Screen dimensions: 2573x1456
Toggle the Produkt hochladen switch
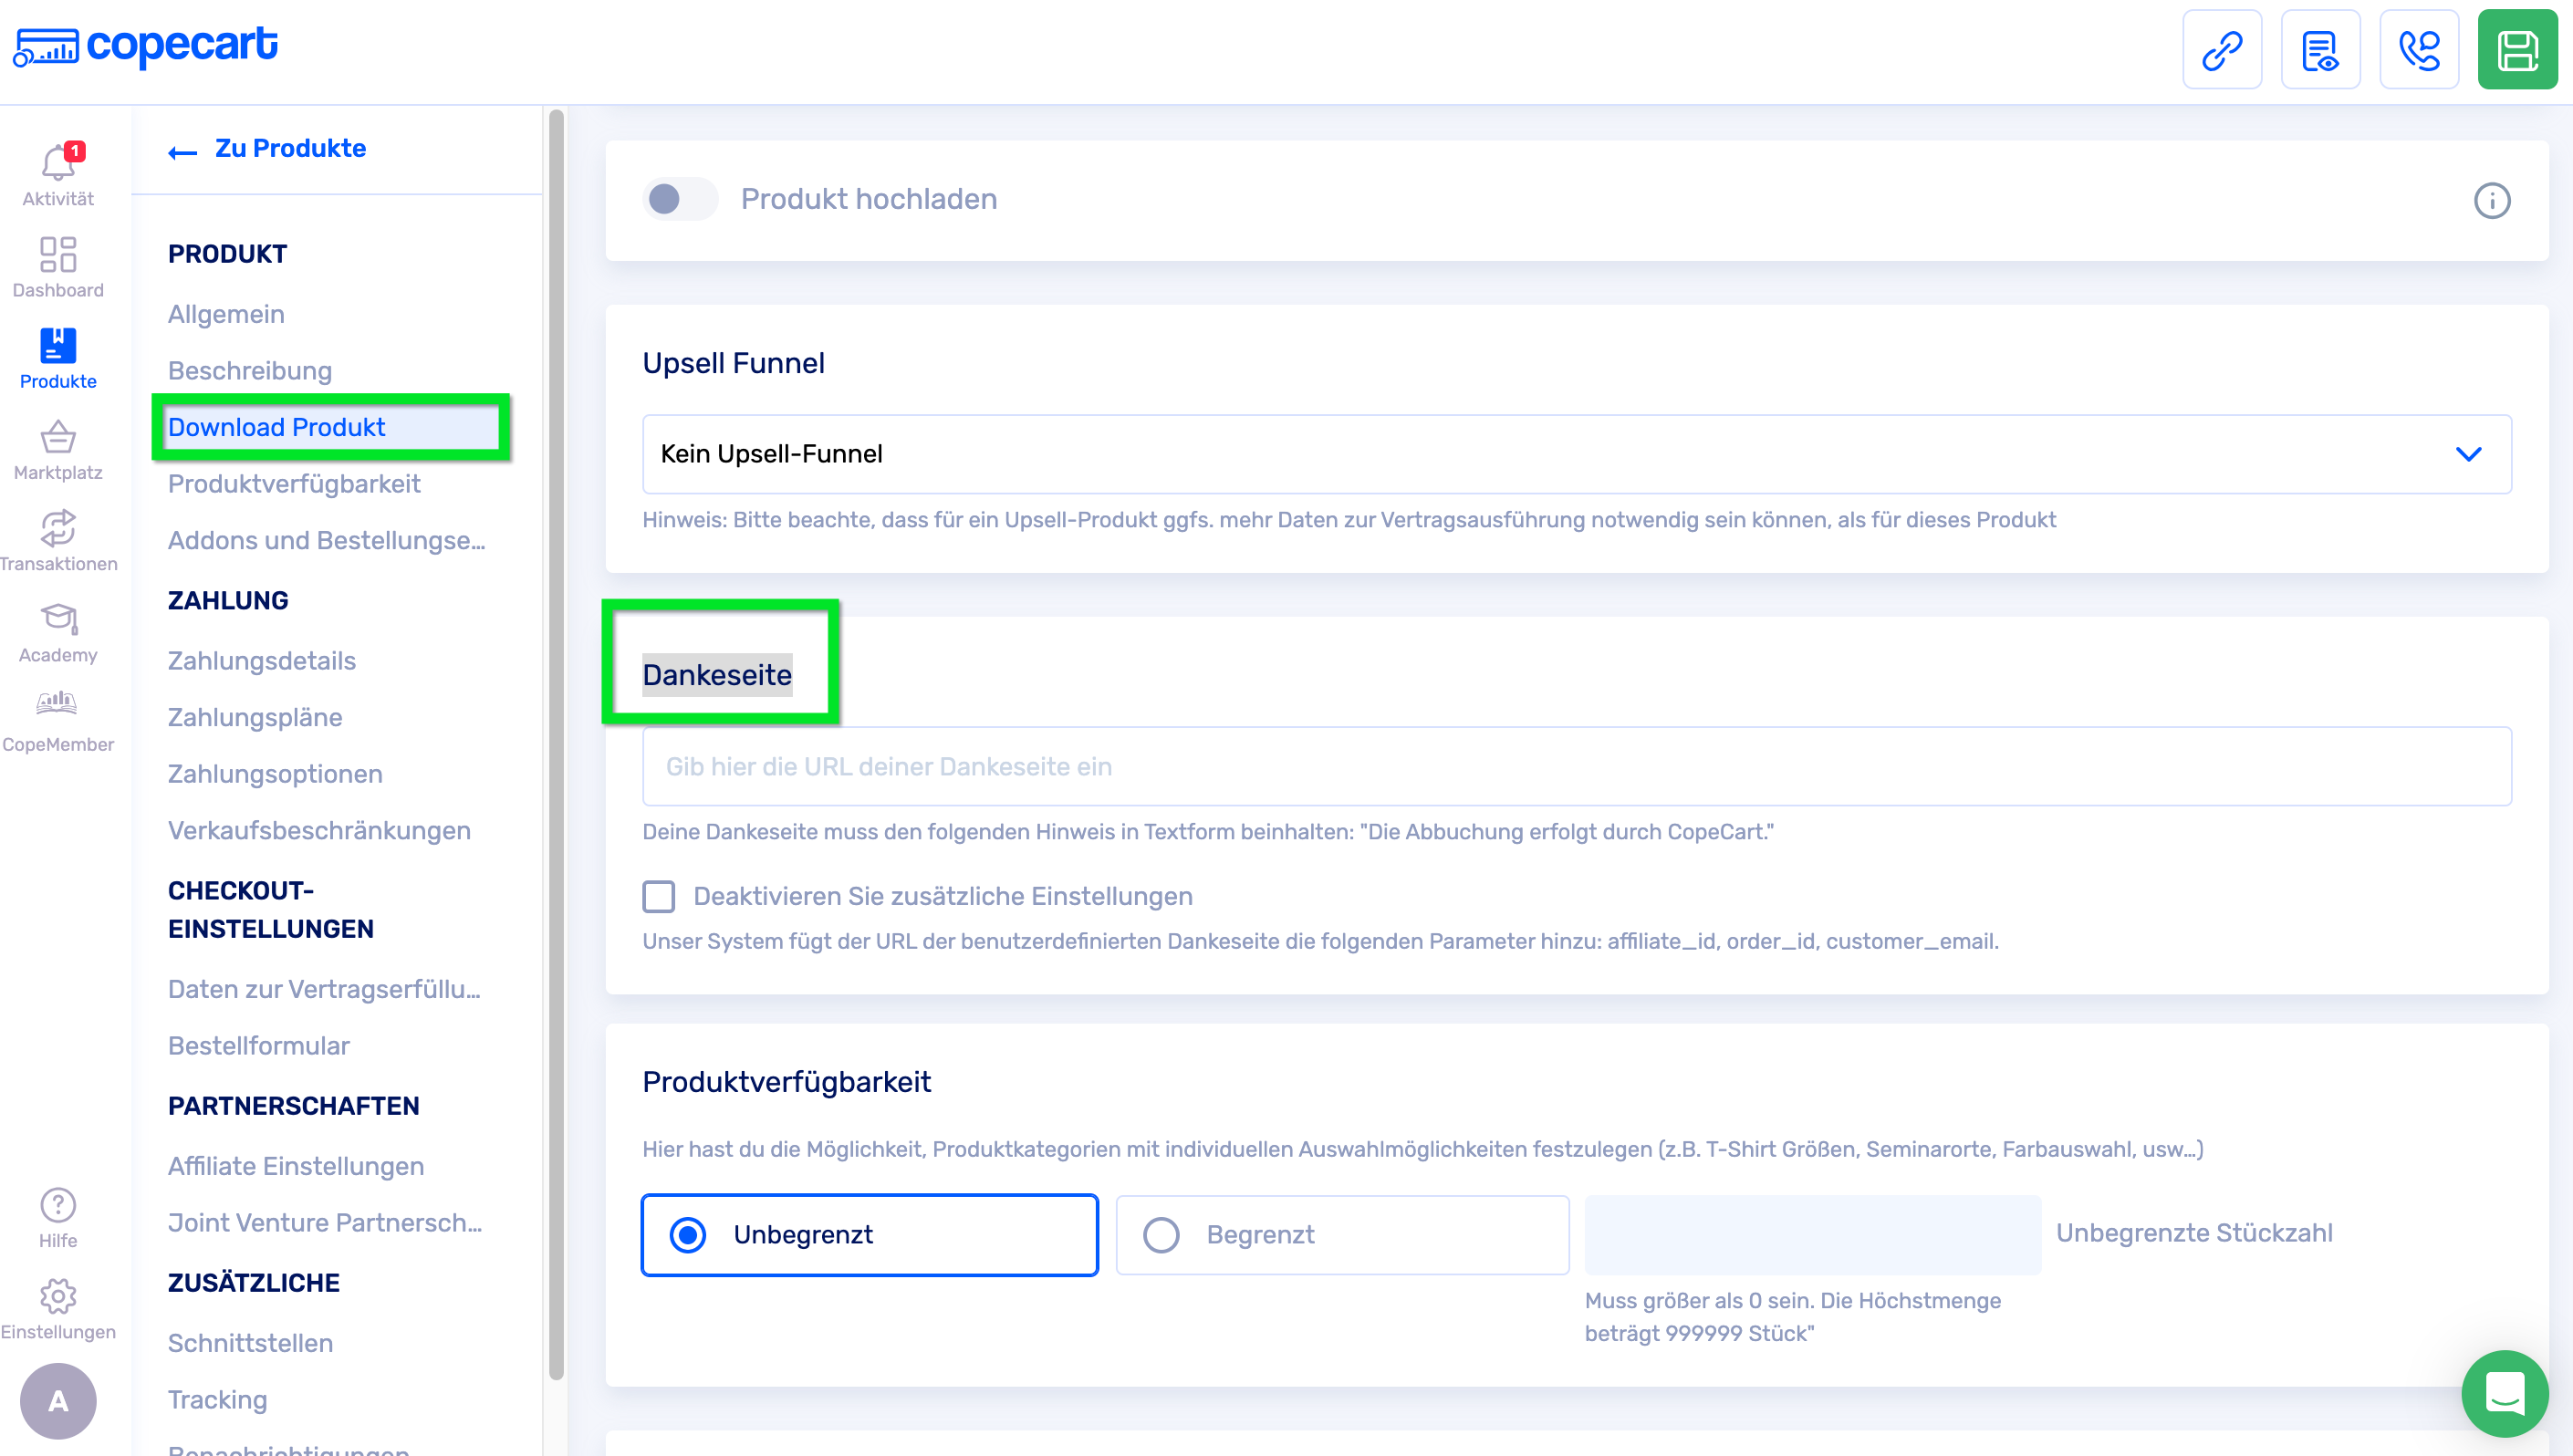(680, 199)
